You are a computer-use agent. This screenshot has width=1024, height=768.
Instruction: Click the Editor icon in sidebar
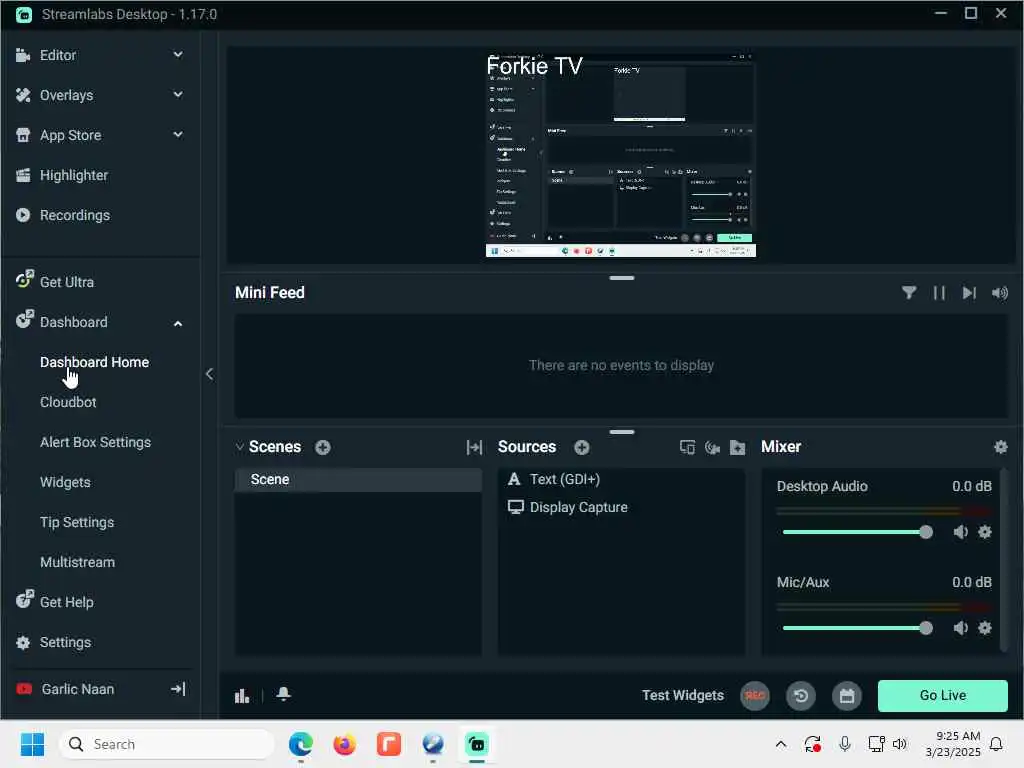tap(23, 55)
